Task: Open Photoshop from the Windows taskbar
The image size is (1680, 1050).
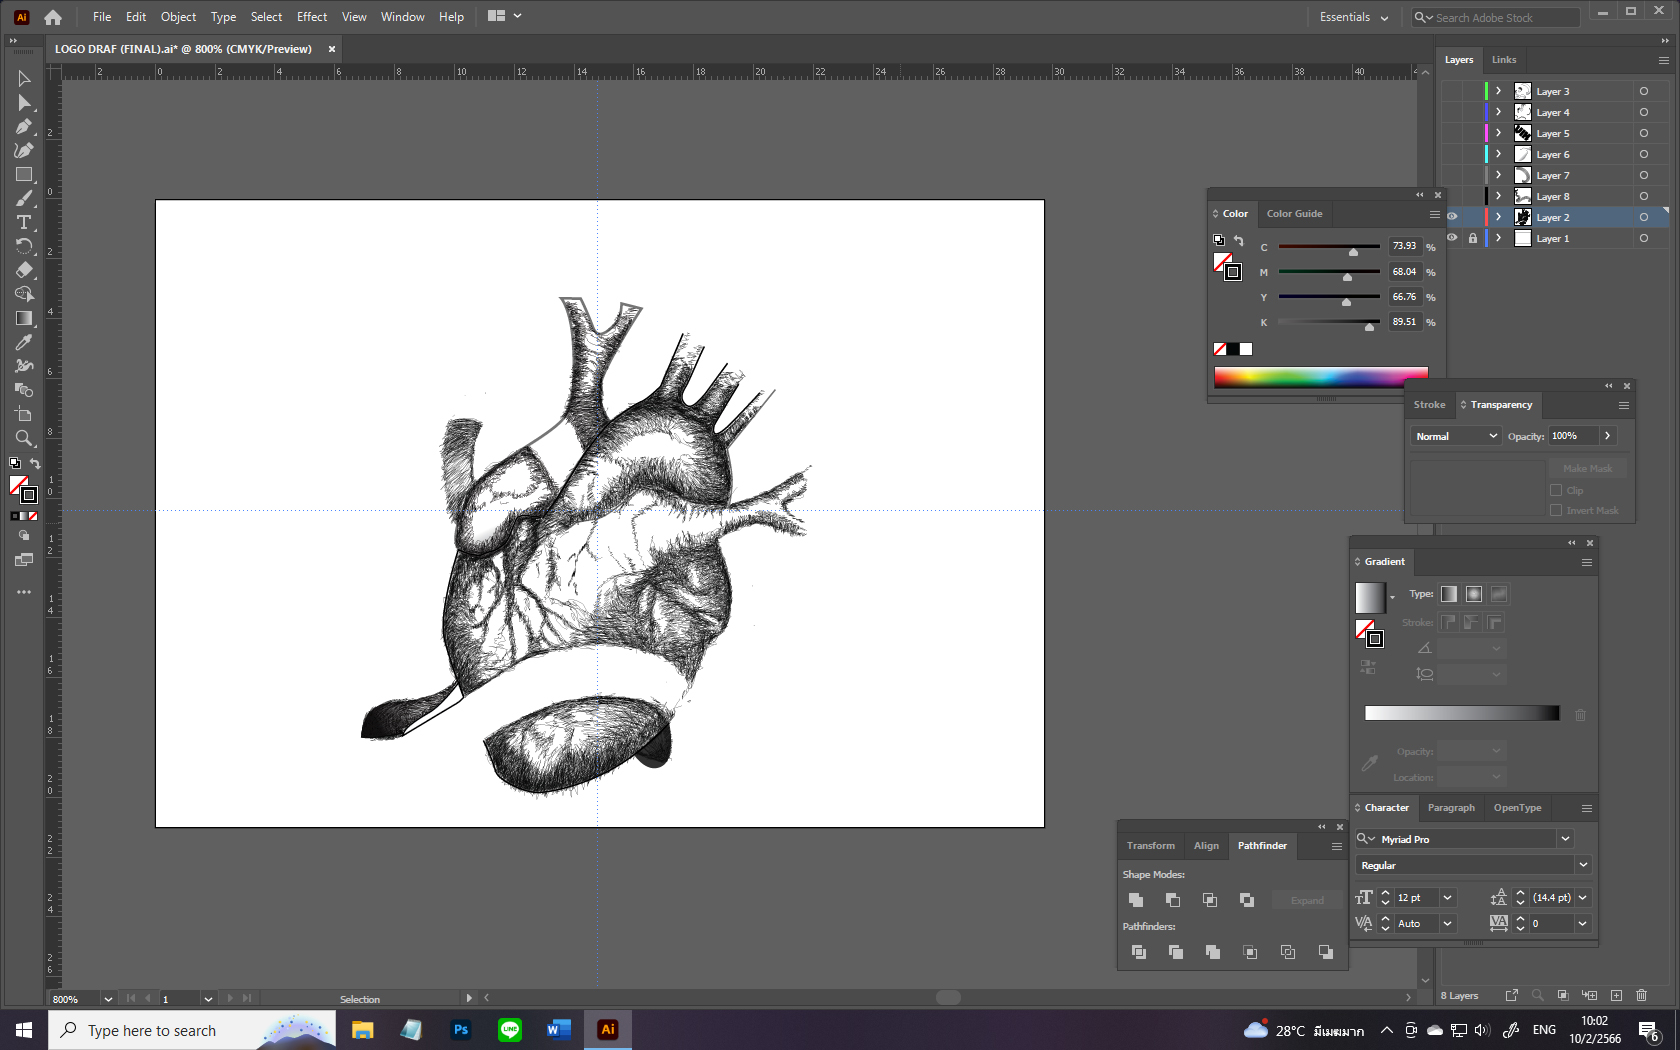Action: pos(460,1030)
